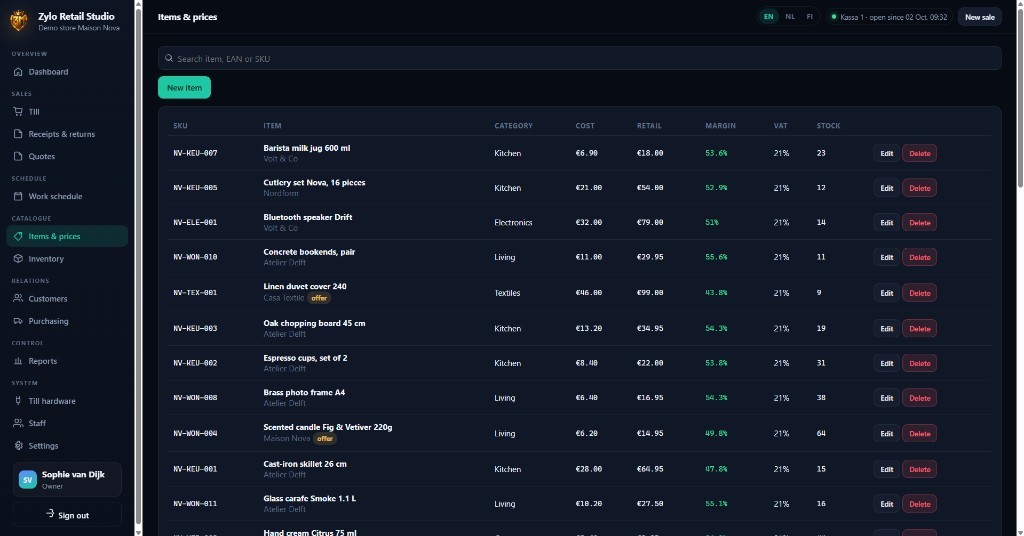Image resolution: width=1024 pixels, height=536 pixels.
Task: Click the RETAIL column header
Action: click(649, 126)
